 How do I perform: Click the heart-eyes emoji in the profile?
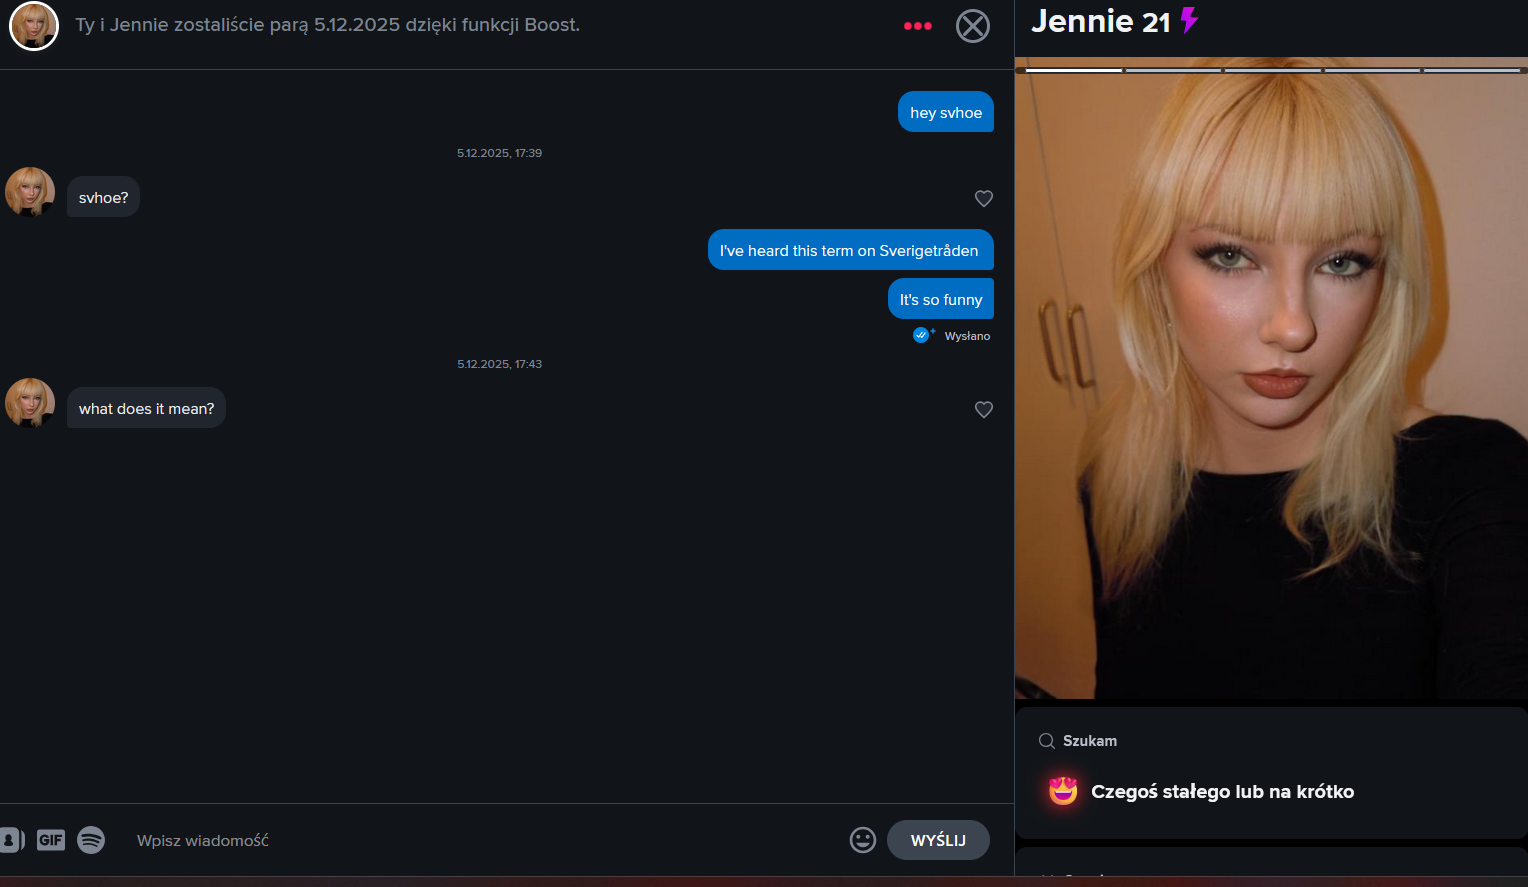(x=1063, y=791)
